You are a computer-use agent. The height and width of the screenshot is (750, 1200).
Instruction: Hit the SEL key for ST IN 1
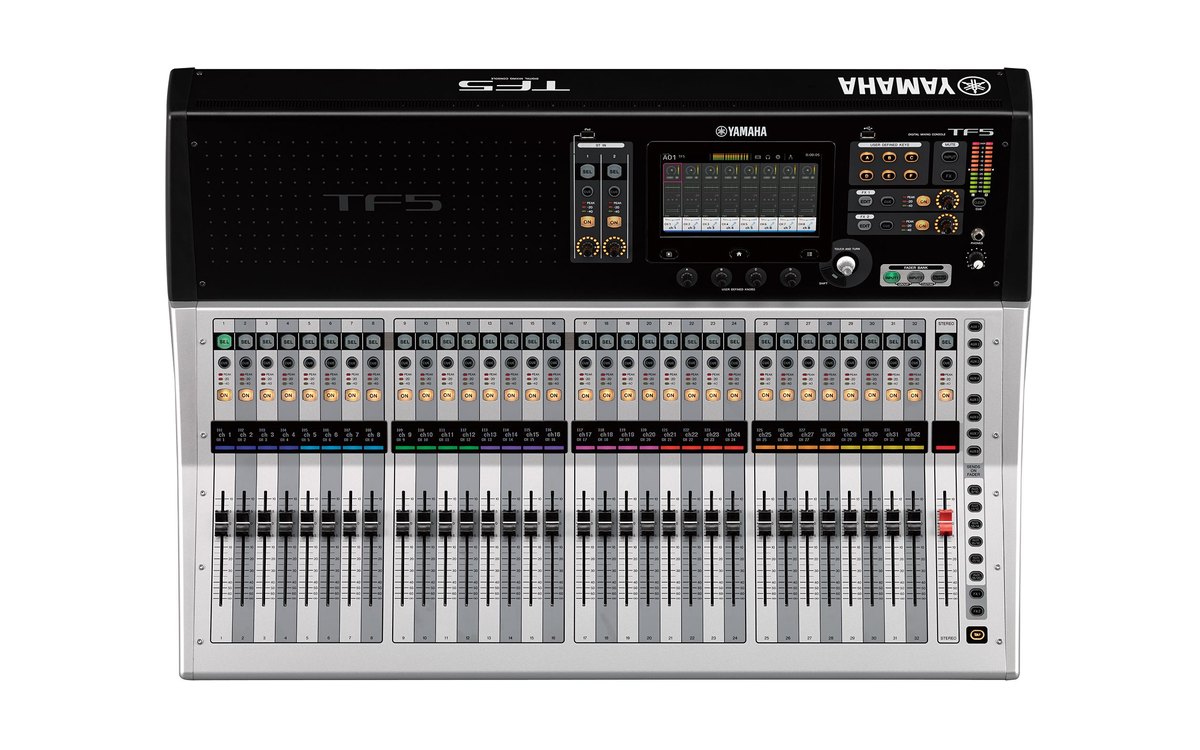pos(587,171)
